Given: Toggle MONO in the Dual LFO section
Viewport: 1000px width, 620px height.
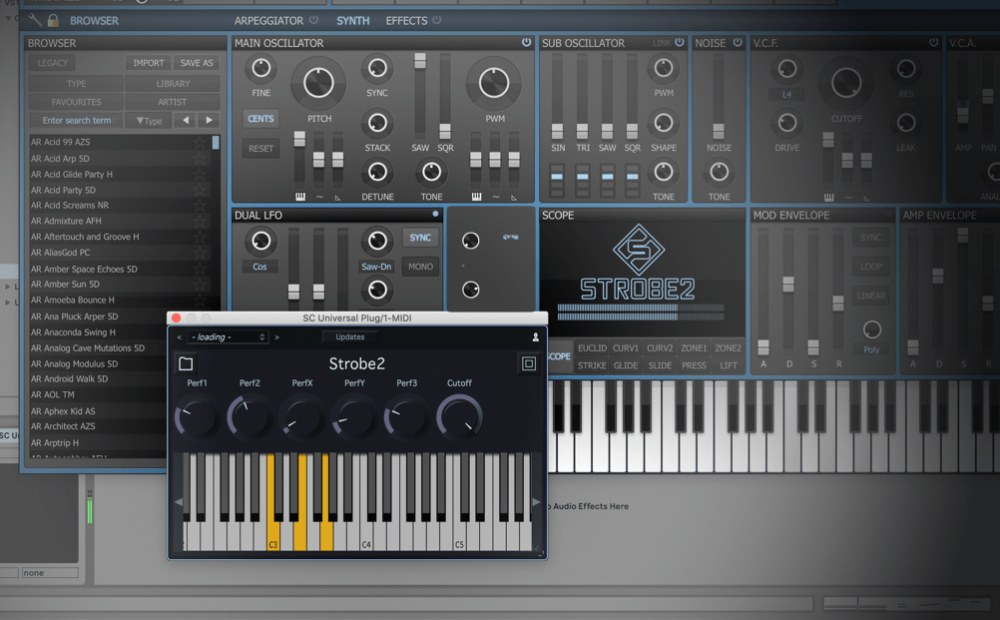Looking at the screenshot, I should (x=420, y=267).
